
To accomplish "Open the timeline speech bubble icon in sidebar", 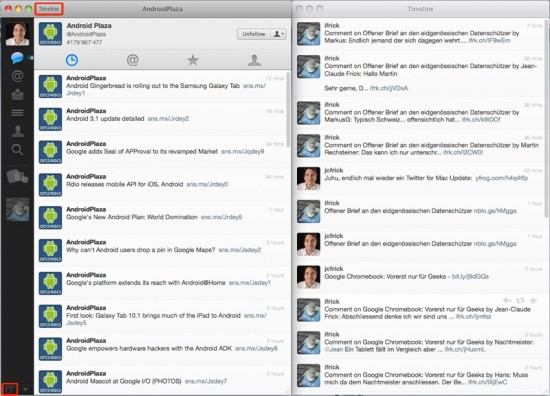I will [17, 58].
